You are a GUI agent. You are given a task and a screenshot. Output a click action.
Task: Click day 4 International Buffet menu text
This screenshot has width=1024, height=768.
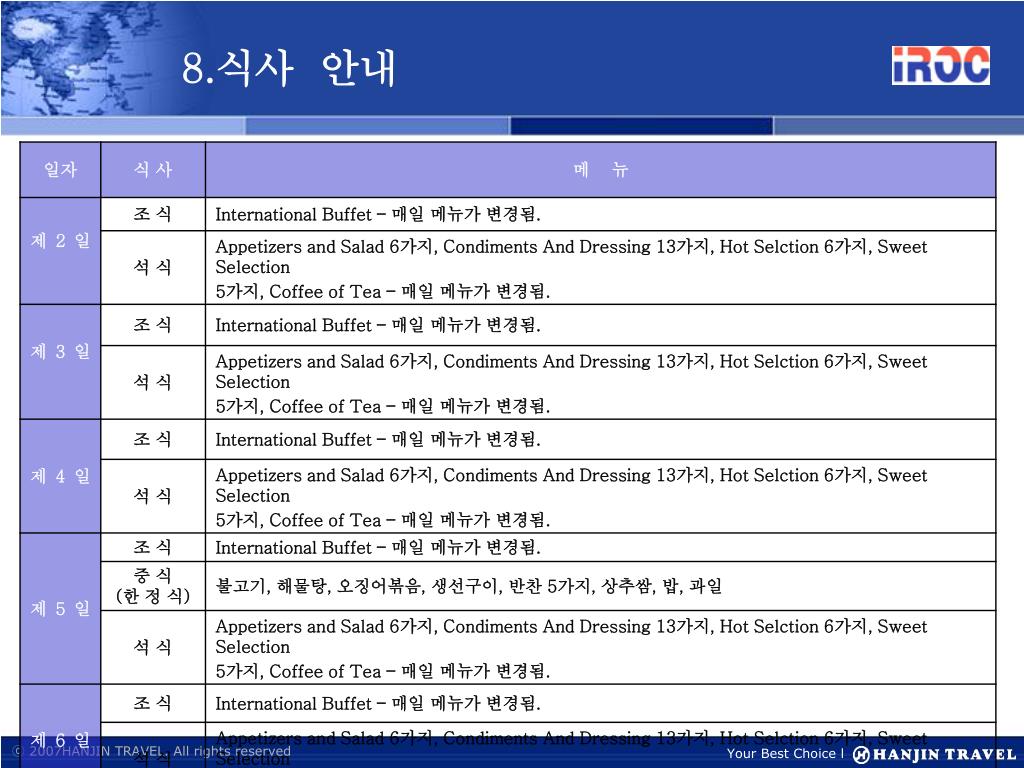378,440
